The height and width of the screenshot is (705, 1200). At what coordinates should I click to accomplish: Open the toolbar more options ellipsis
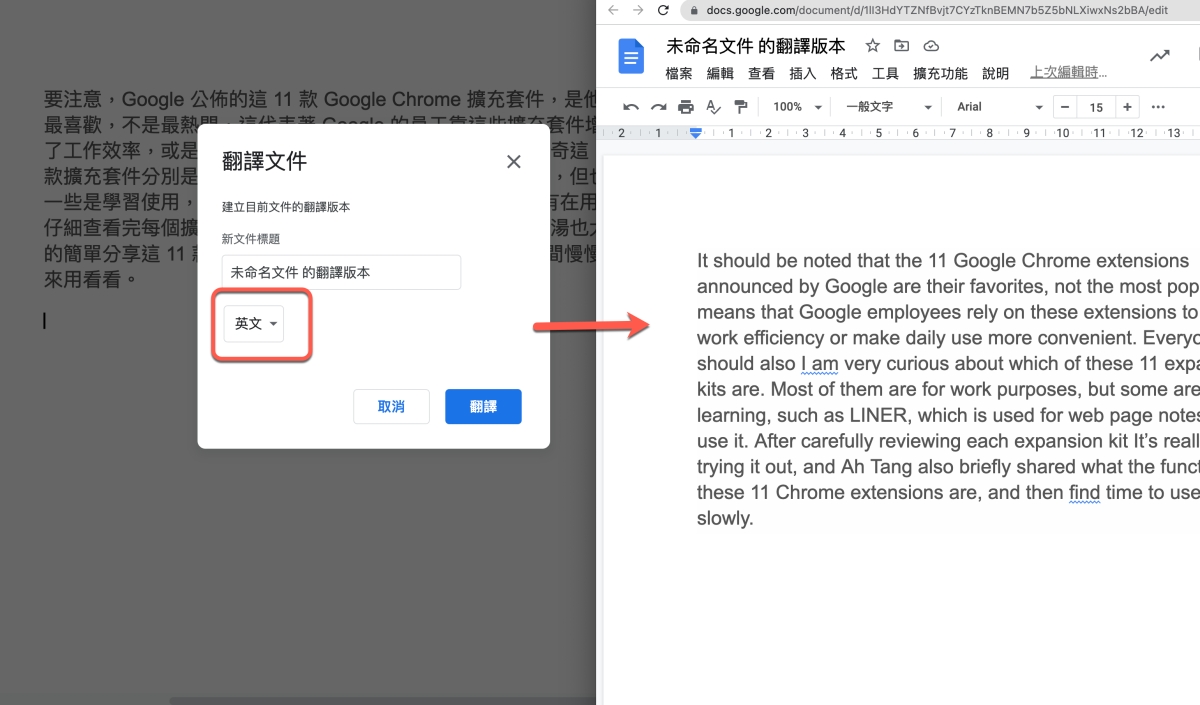click(1158, 107)
